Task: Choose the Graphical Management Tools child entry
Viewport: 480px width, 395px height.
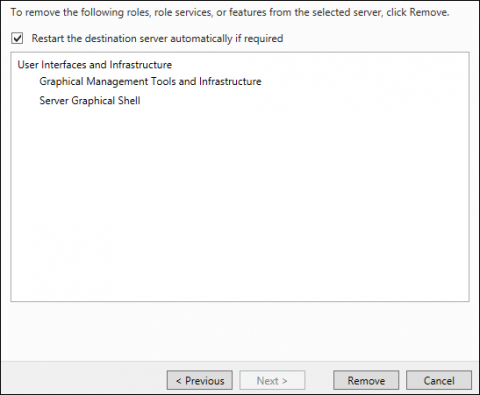Action: 150,82
